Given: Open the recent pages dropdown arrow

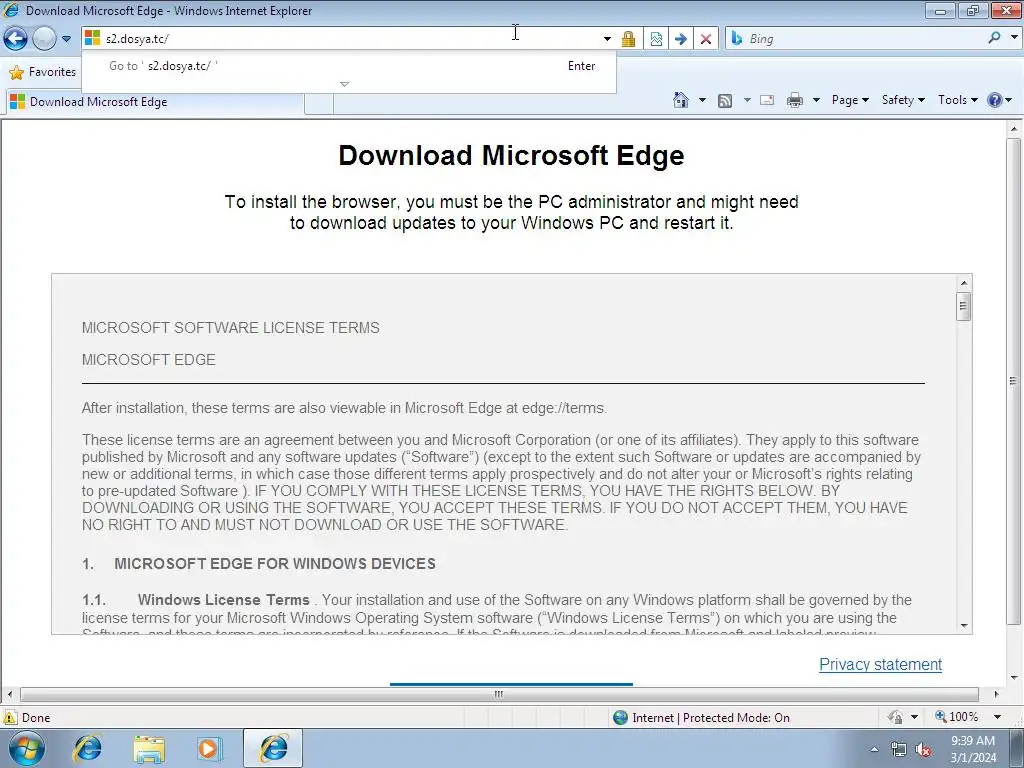Looking at the screenshot, I should 66,39.
